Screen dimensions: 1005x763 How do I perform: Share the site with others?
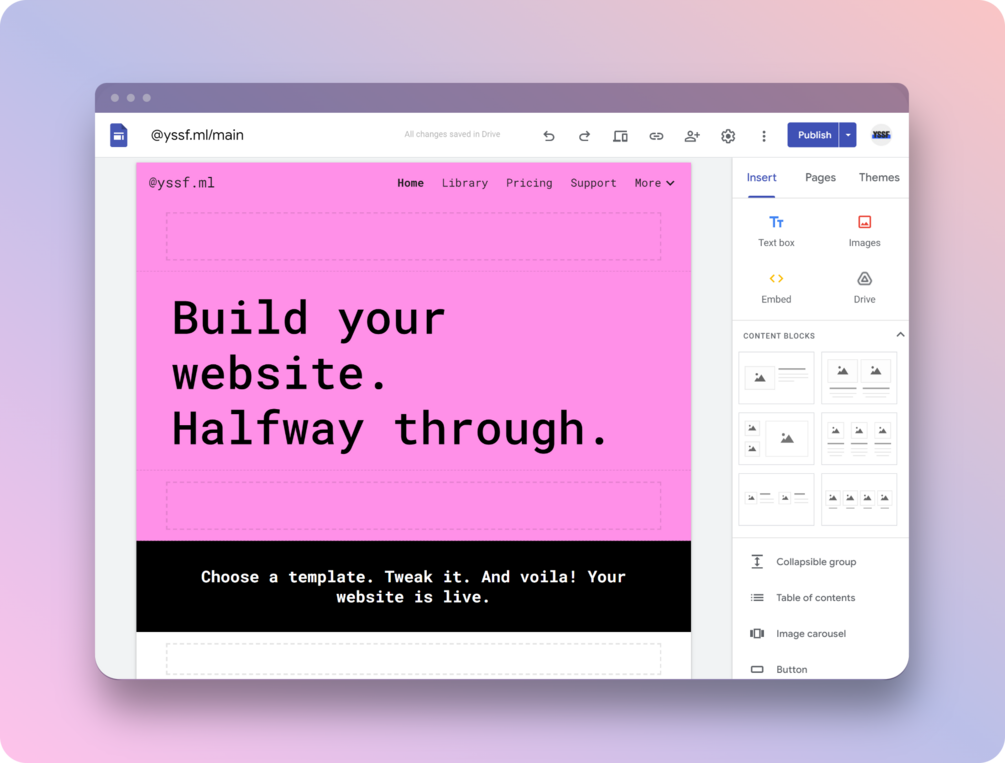692,135
